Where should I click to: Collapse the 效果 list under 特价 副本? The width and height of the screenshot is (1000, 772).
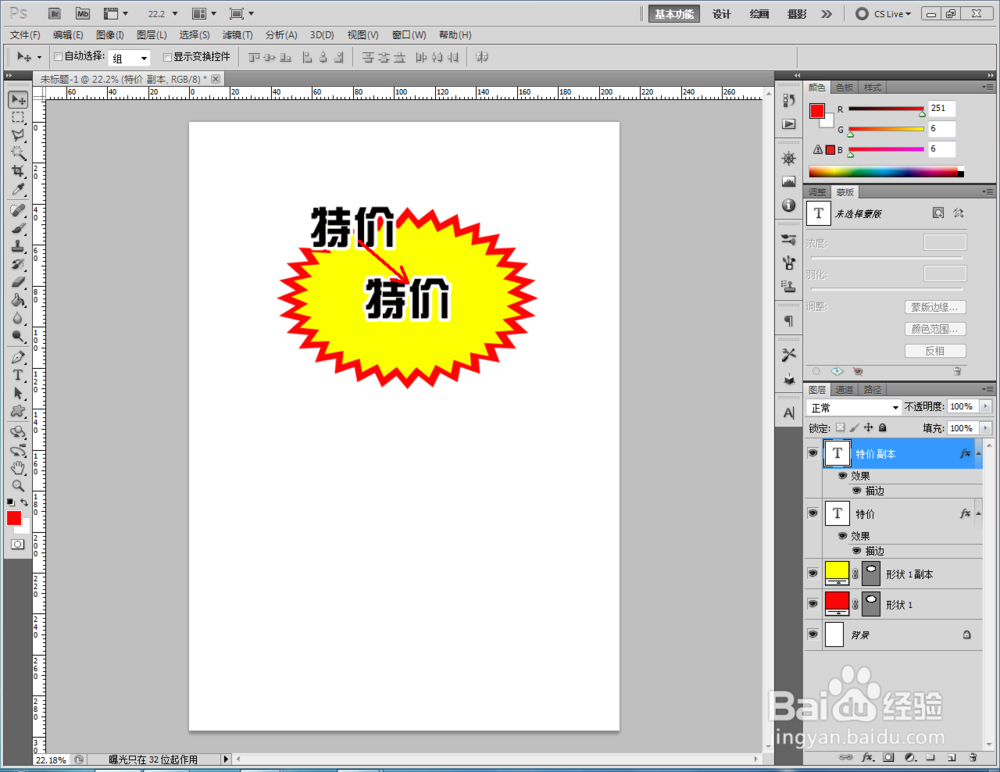tap(977, 453)
